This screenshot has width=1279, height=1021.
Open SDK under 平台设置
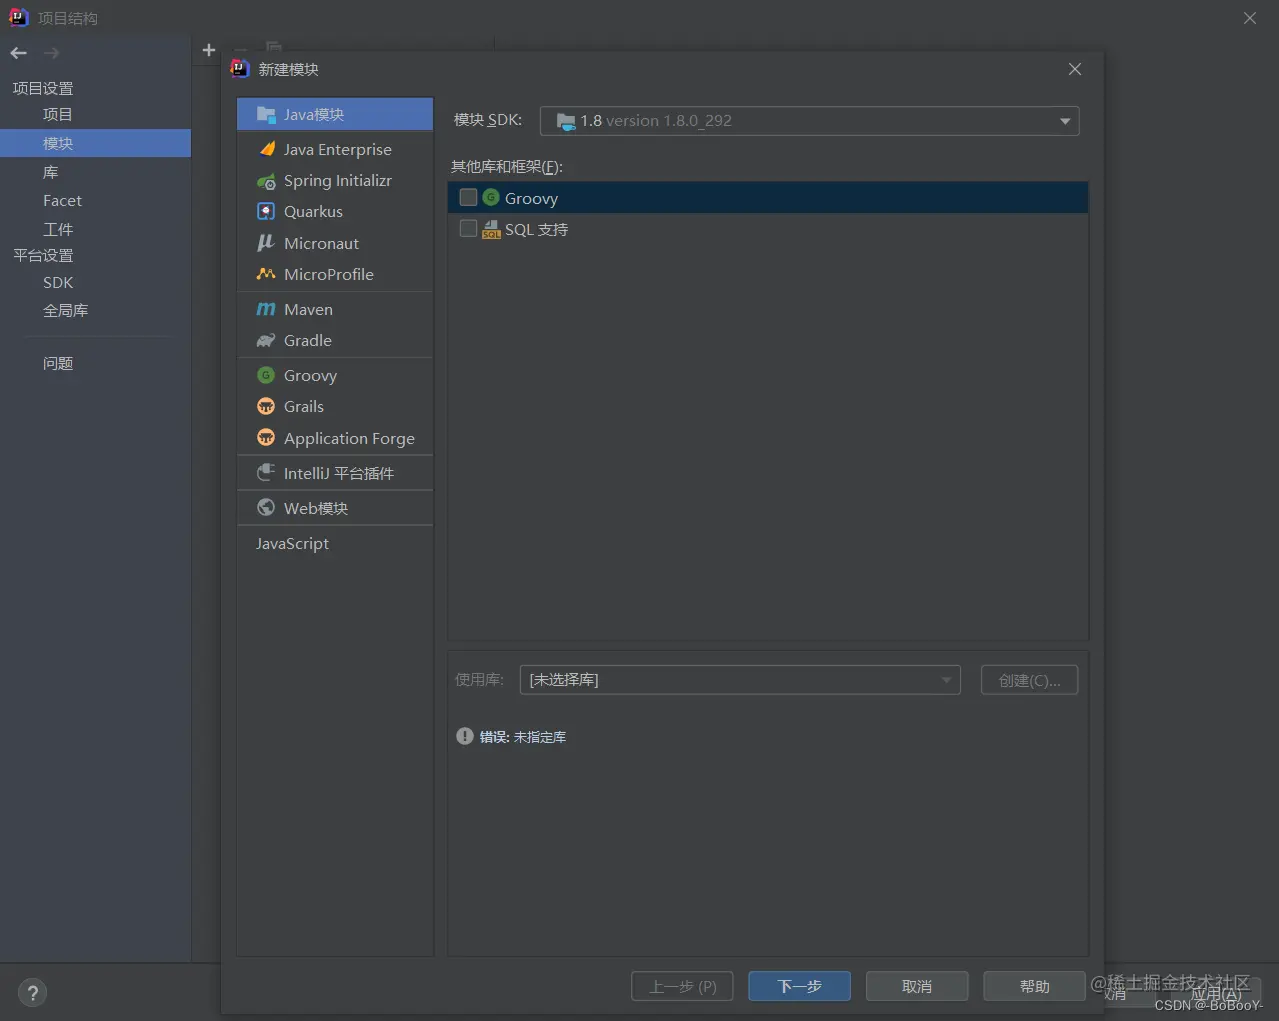coord(58,282)
